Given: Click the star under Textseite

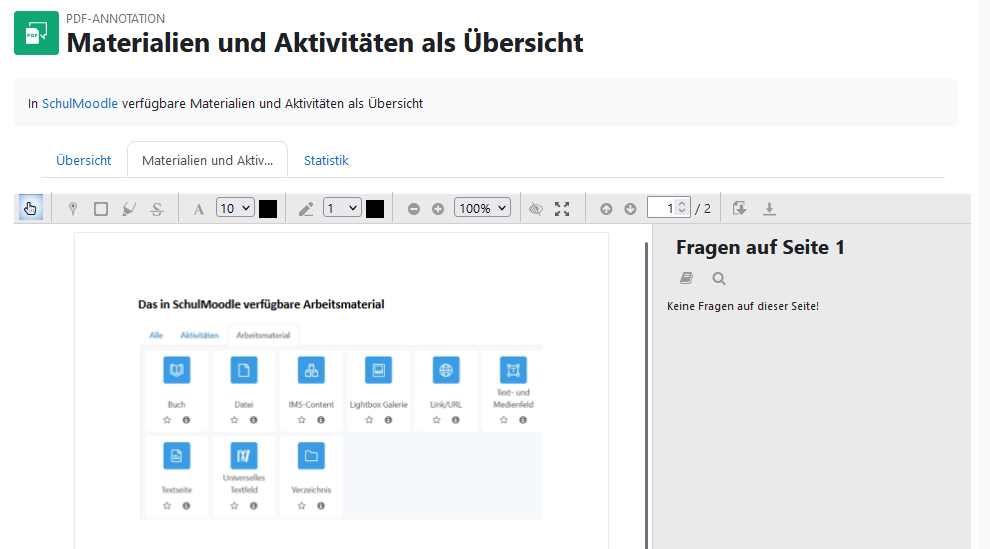Looking at the screenshot, I should click(x=167, y=505).
